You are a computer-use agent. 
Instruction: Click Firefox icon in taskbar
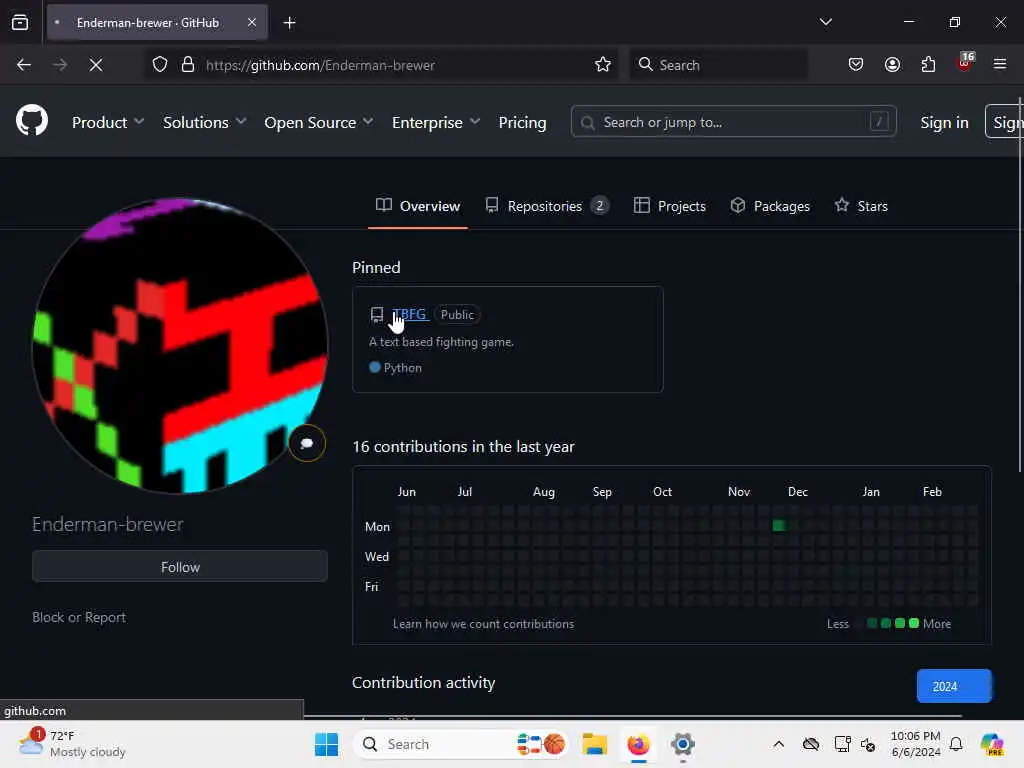point(638,744)
